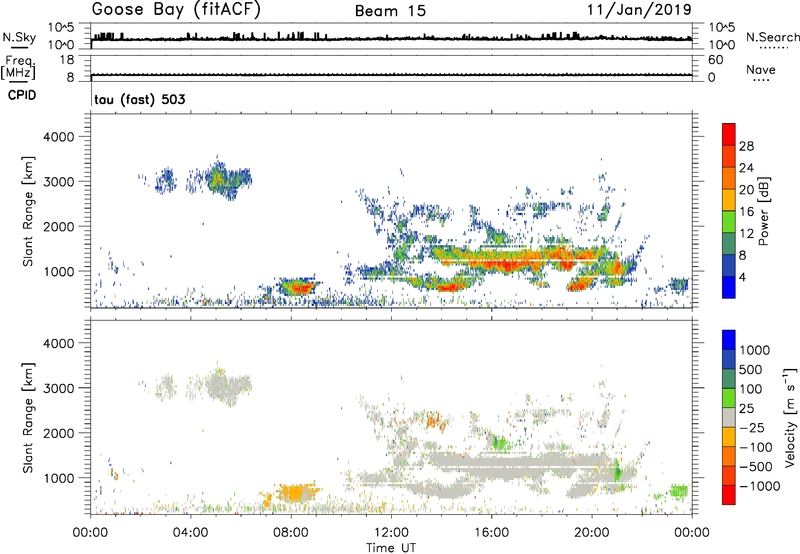Click '-25' on the velocity colorbar
The height and width of the screenshot is (554, 800).
(752, 427)
